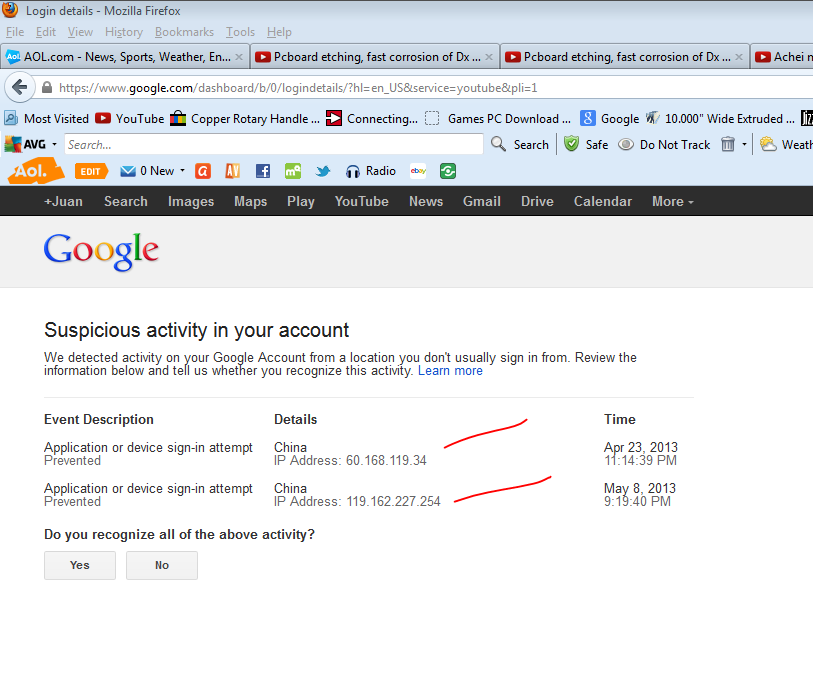Open the View menu
813x697 pixels.
[80, 32]
